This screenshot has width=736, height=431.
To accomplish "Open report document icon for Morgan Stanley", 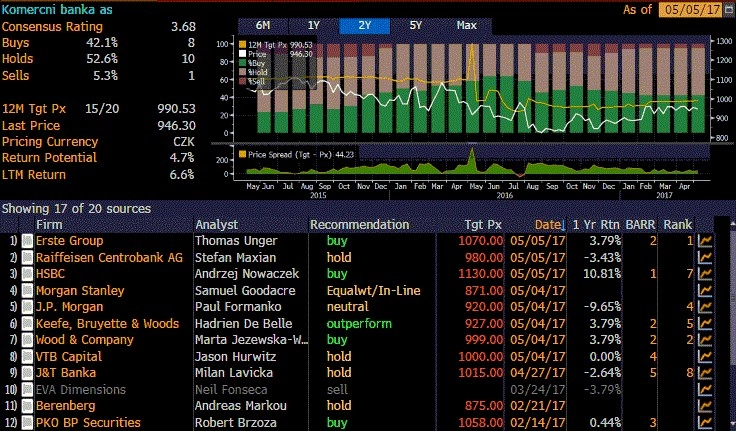I will click(x=27, y=291).
